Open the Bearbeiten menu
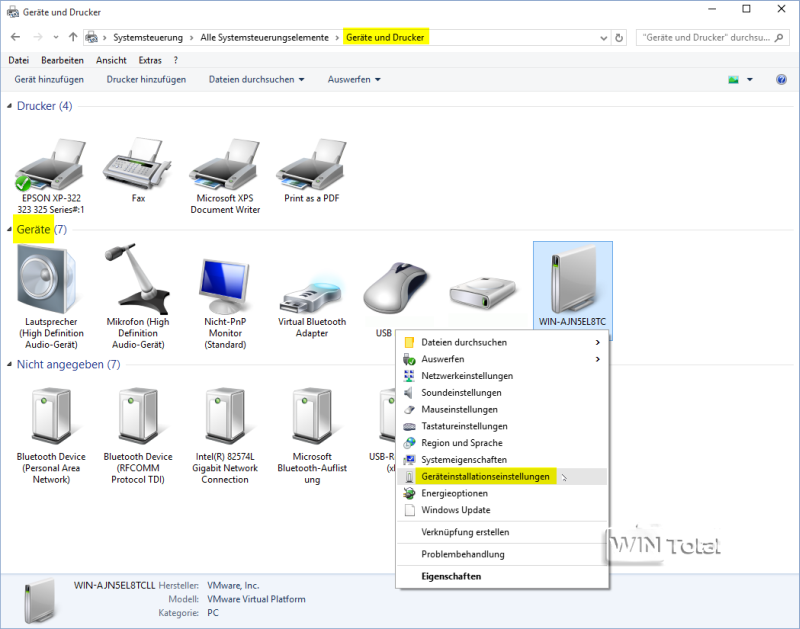Screen dimensions: 800x629 click(62, 60)
